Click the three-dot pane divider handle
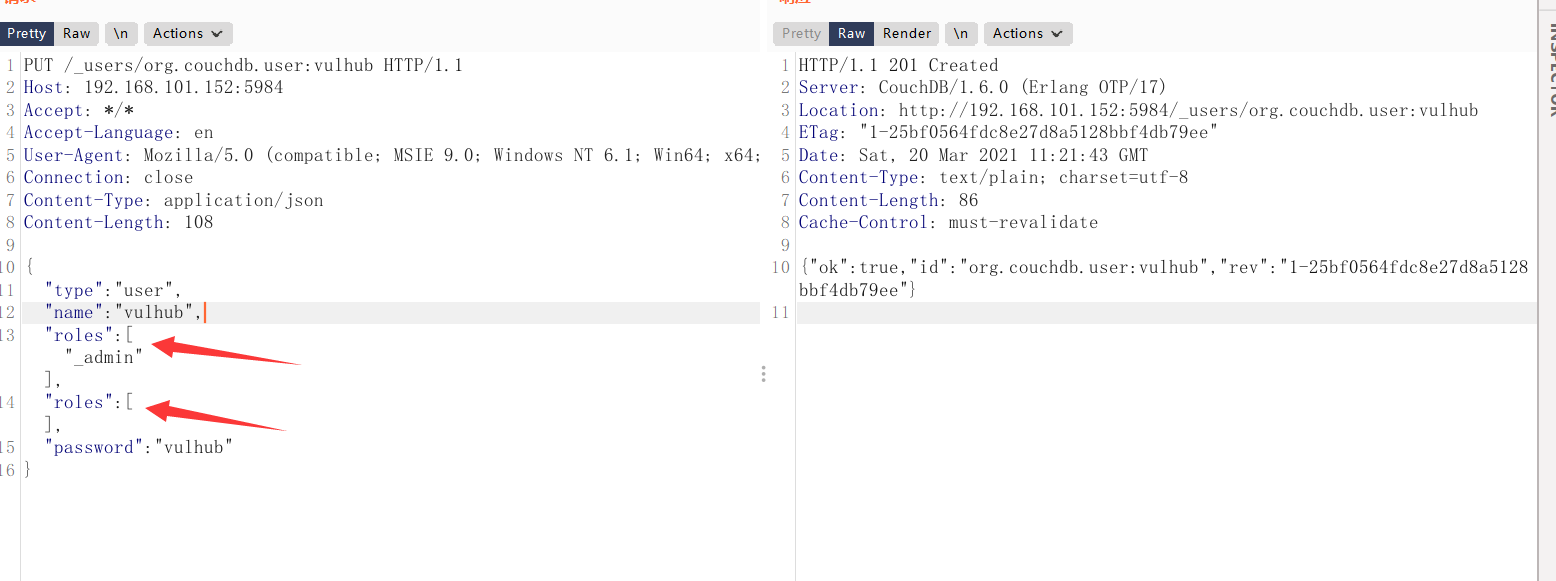 coord(763,374)
